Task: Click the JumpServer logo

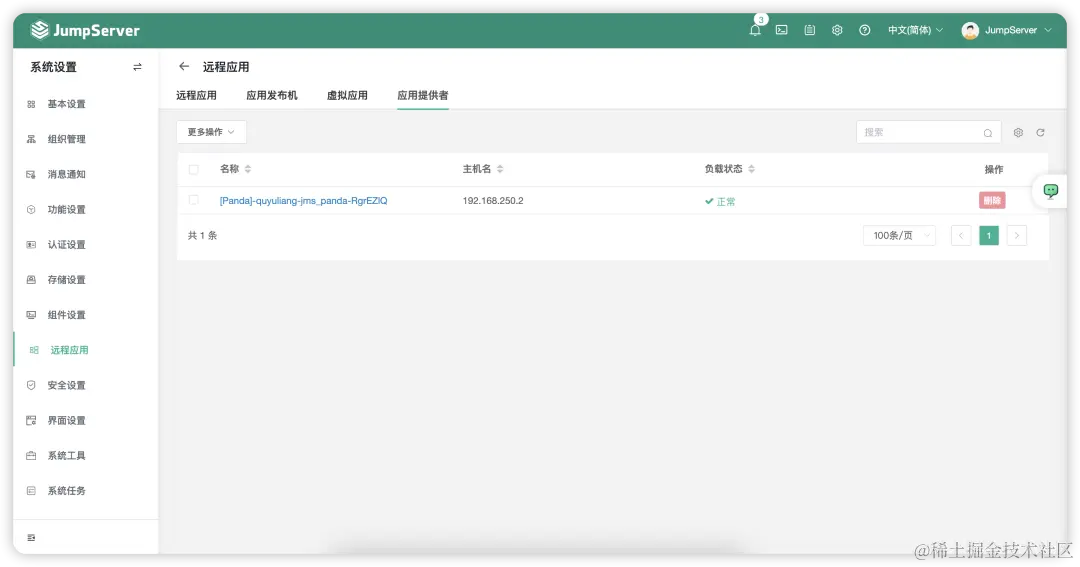Action: 85,30
